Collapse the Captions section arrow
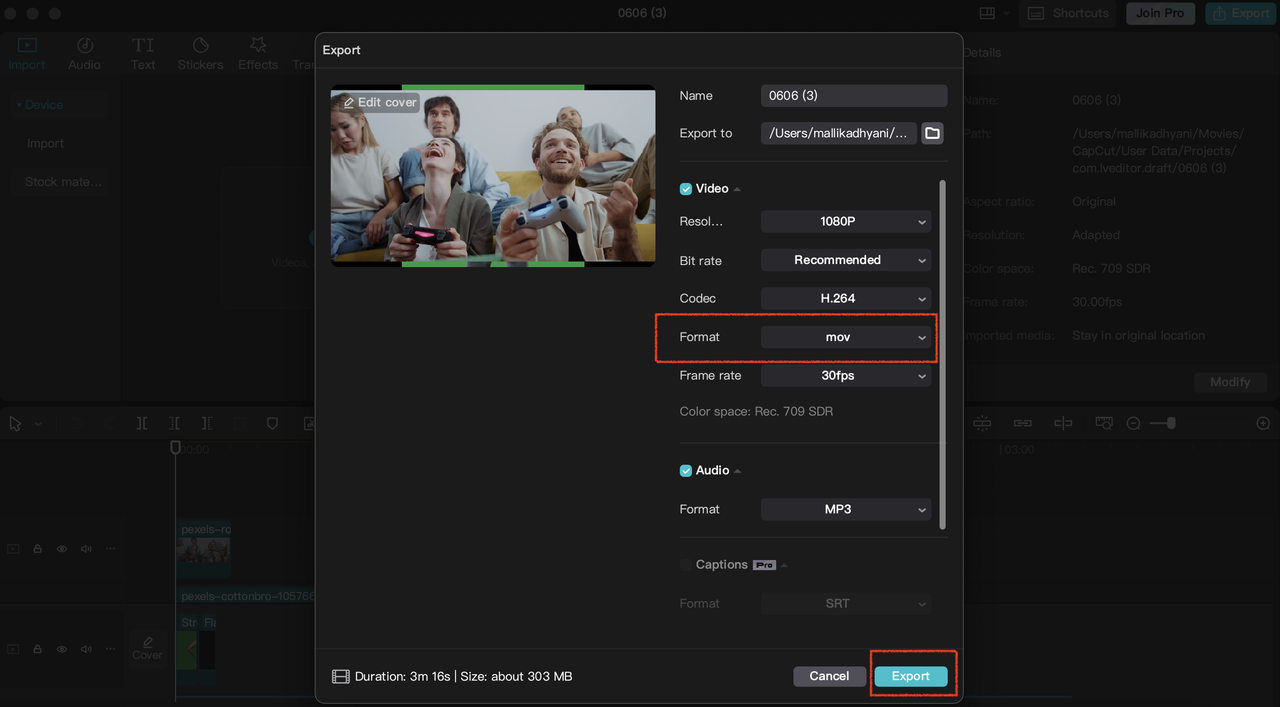The height and width of the screenshot is (707, 1280). click(785, 565)
